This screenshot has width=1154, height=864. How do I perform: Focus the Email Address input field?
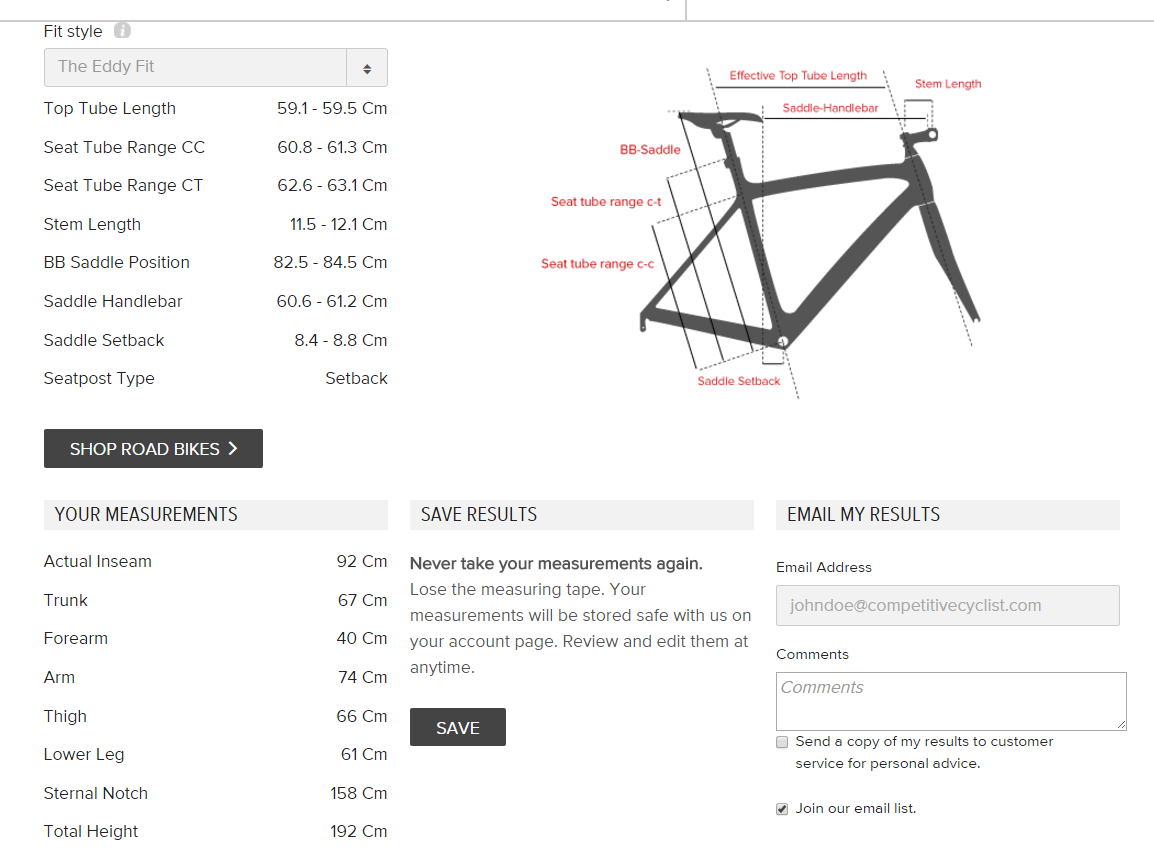coord(947,606)
